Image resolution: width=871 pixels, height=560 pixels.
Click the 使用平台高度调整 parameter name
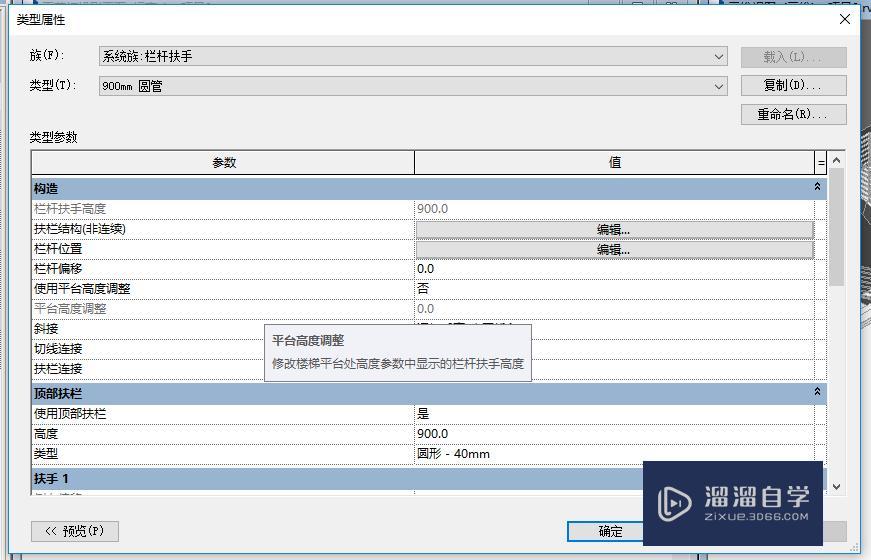[82, 289]
